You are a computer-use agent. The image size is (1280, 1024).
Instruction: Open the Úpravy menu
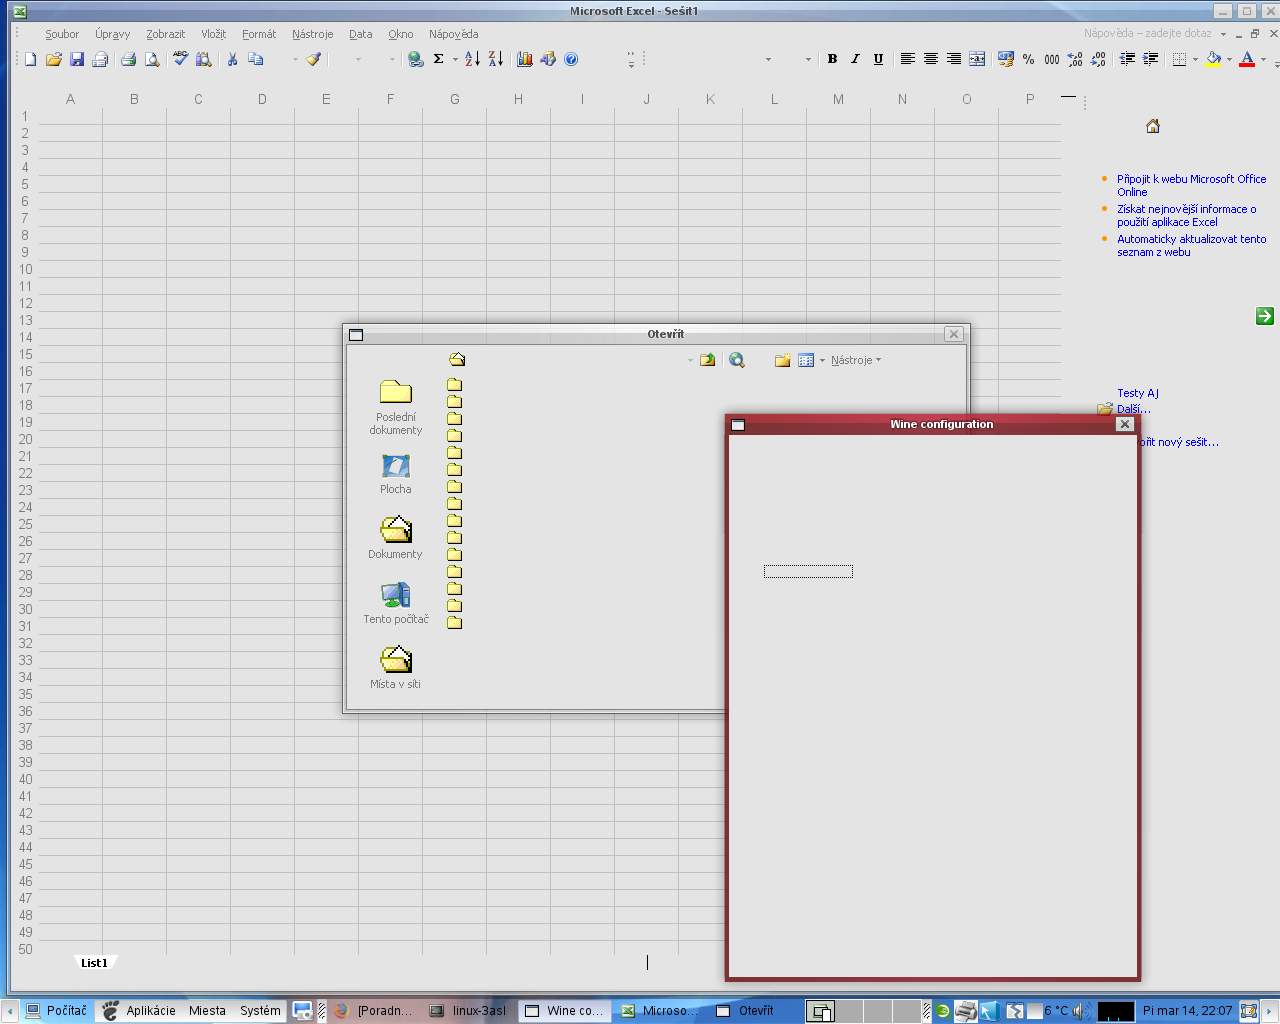(x=113, y=34)
